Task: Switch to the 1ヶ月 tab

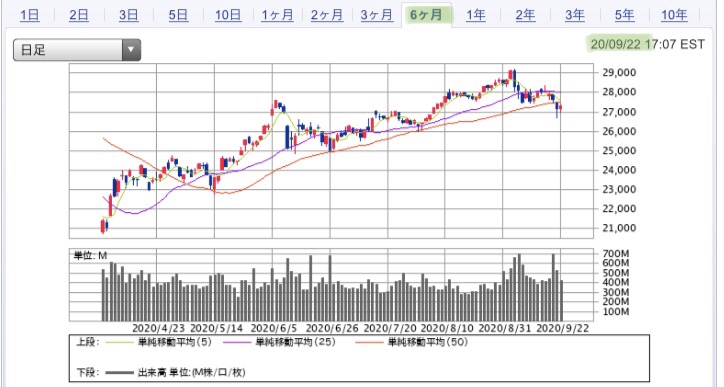Action: 278,15
